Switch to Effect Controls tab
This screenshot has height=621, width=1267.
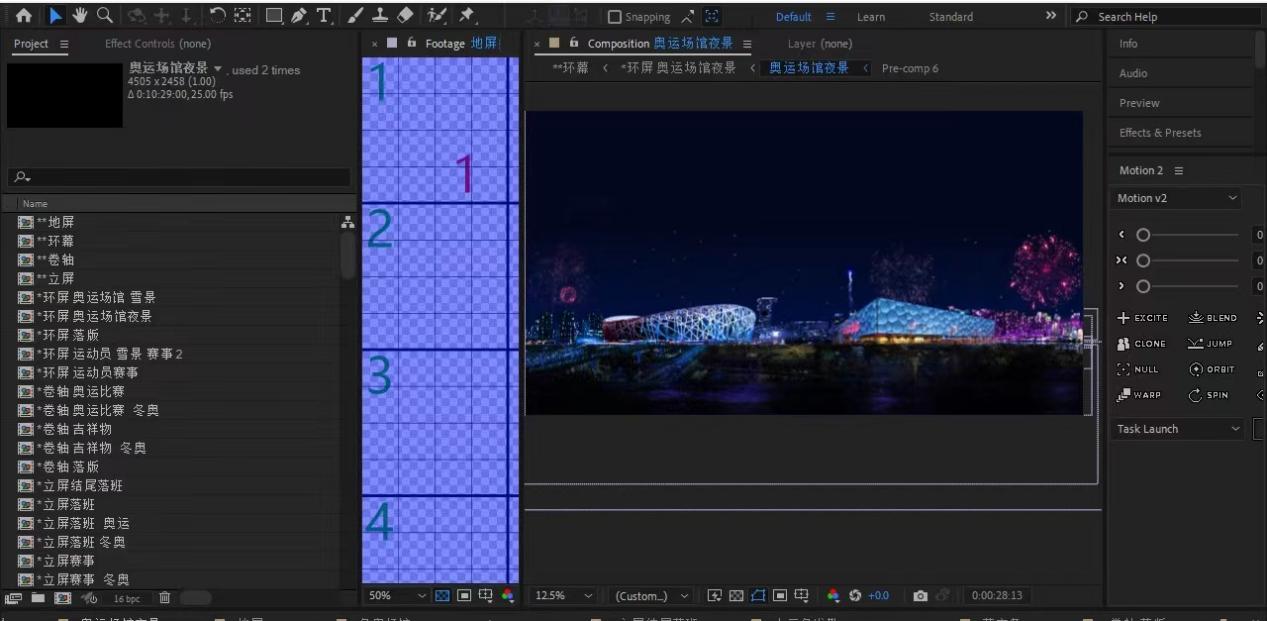[x=158, y=44]
